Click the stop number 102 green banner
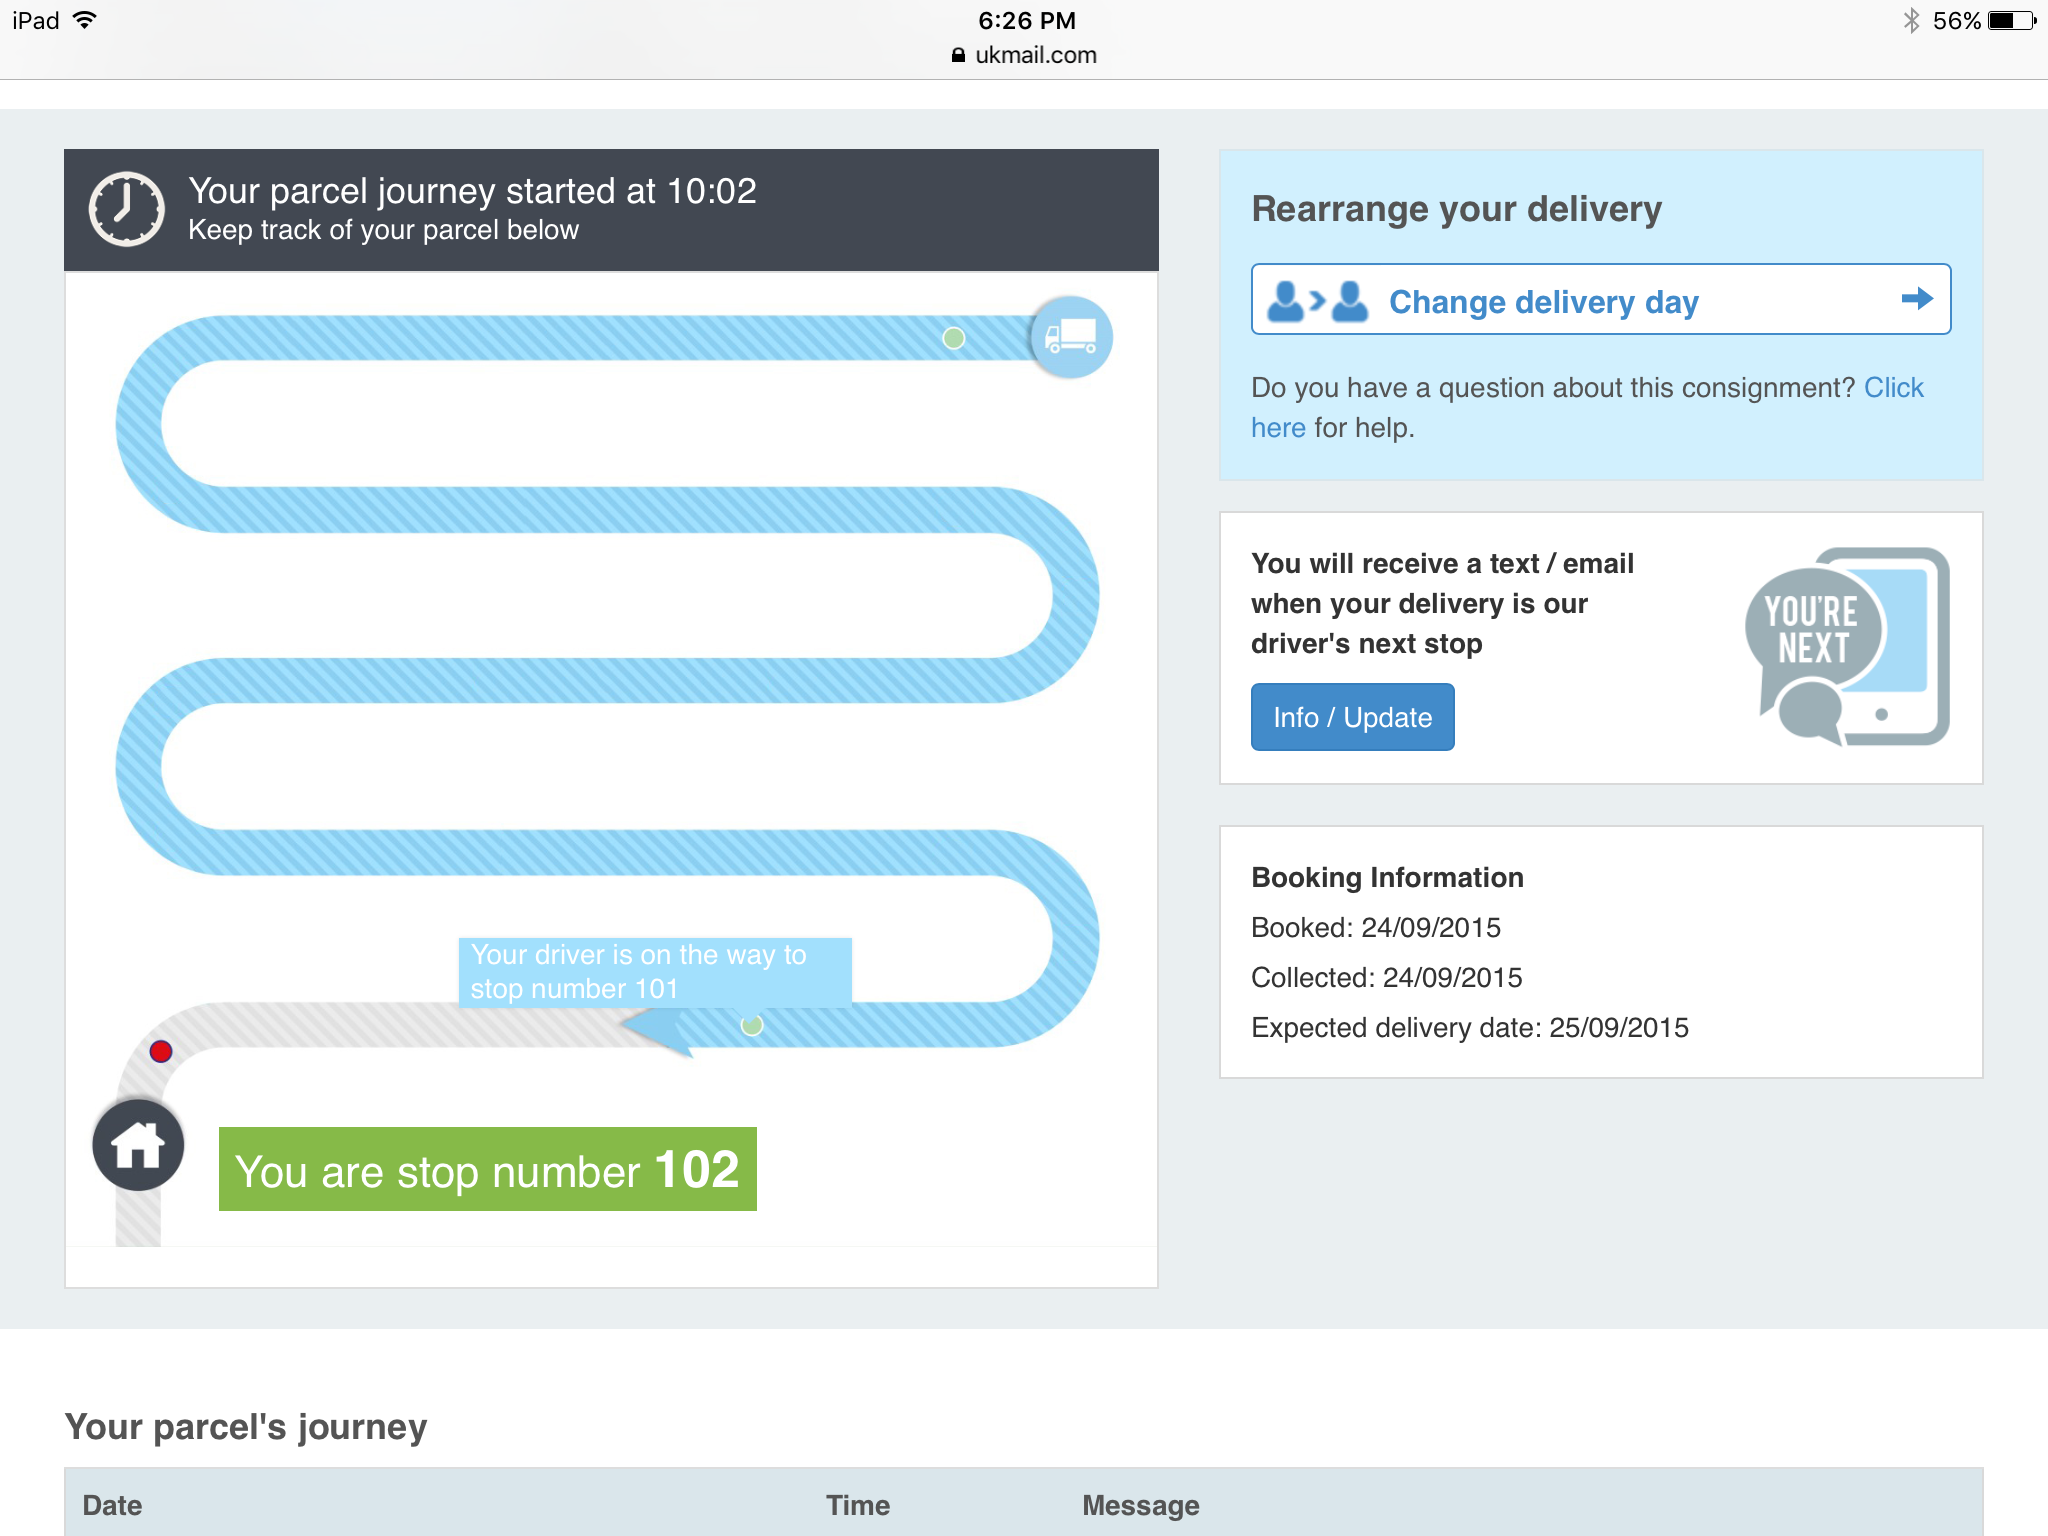 (487, 1169)
